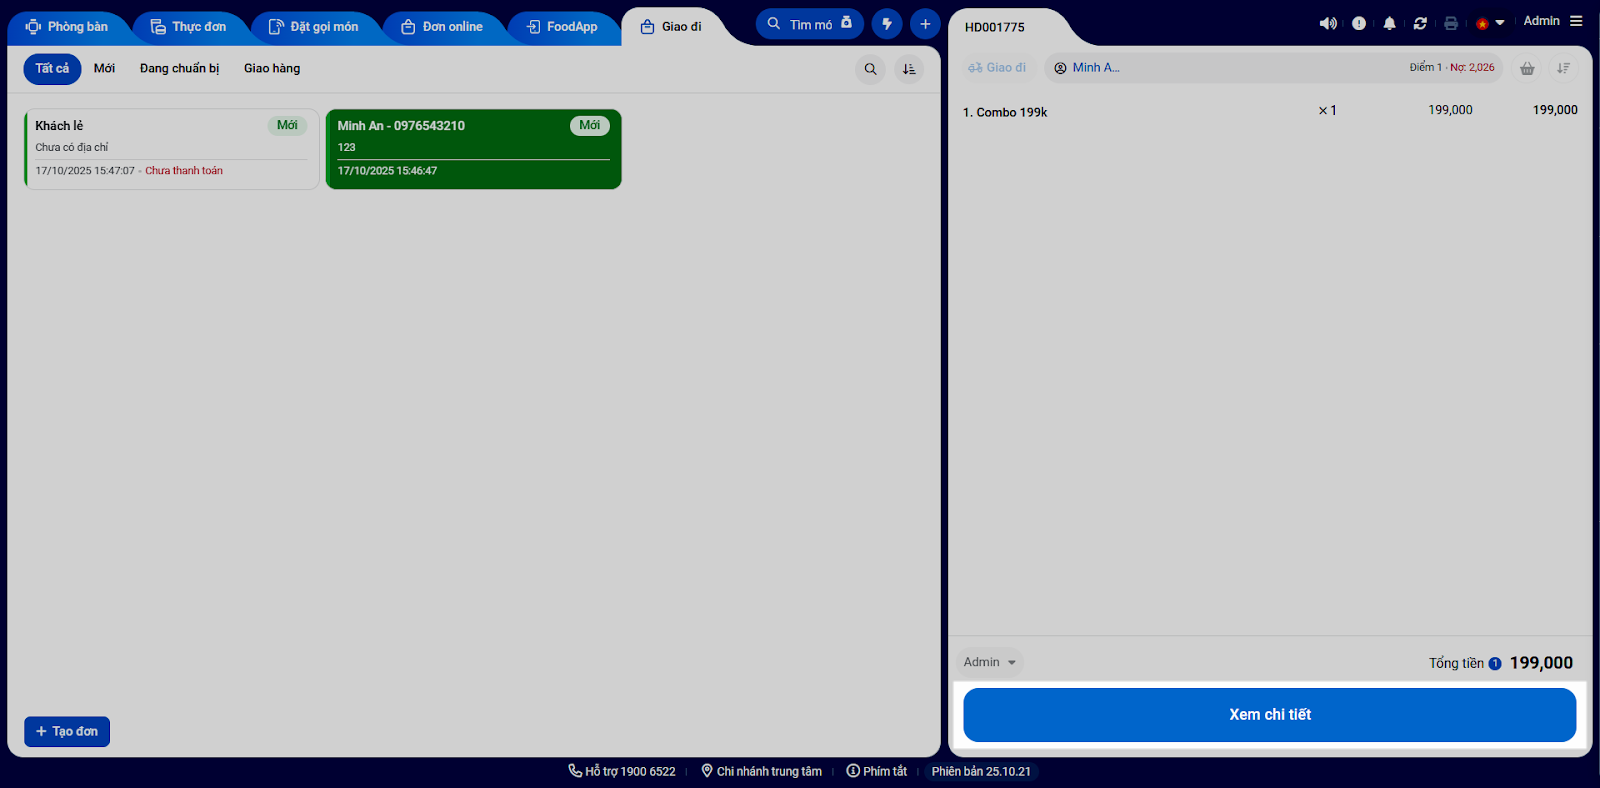The height and width of the screenshot is (788, 1600).
Task: Click the 17/10/2025 15:46:47 timestamp
Action: [387, 171]
